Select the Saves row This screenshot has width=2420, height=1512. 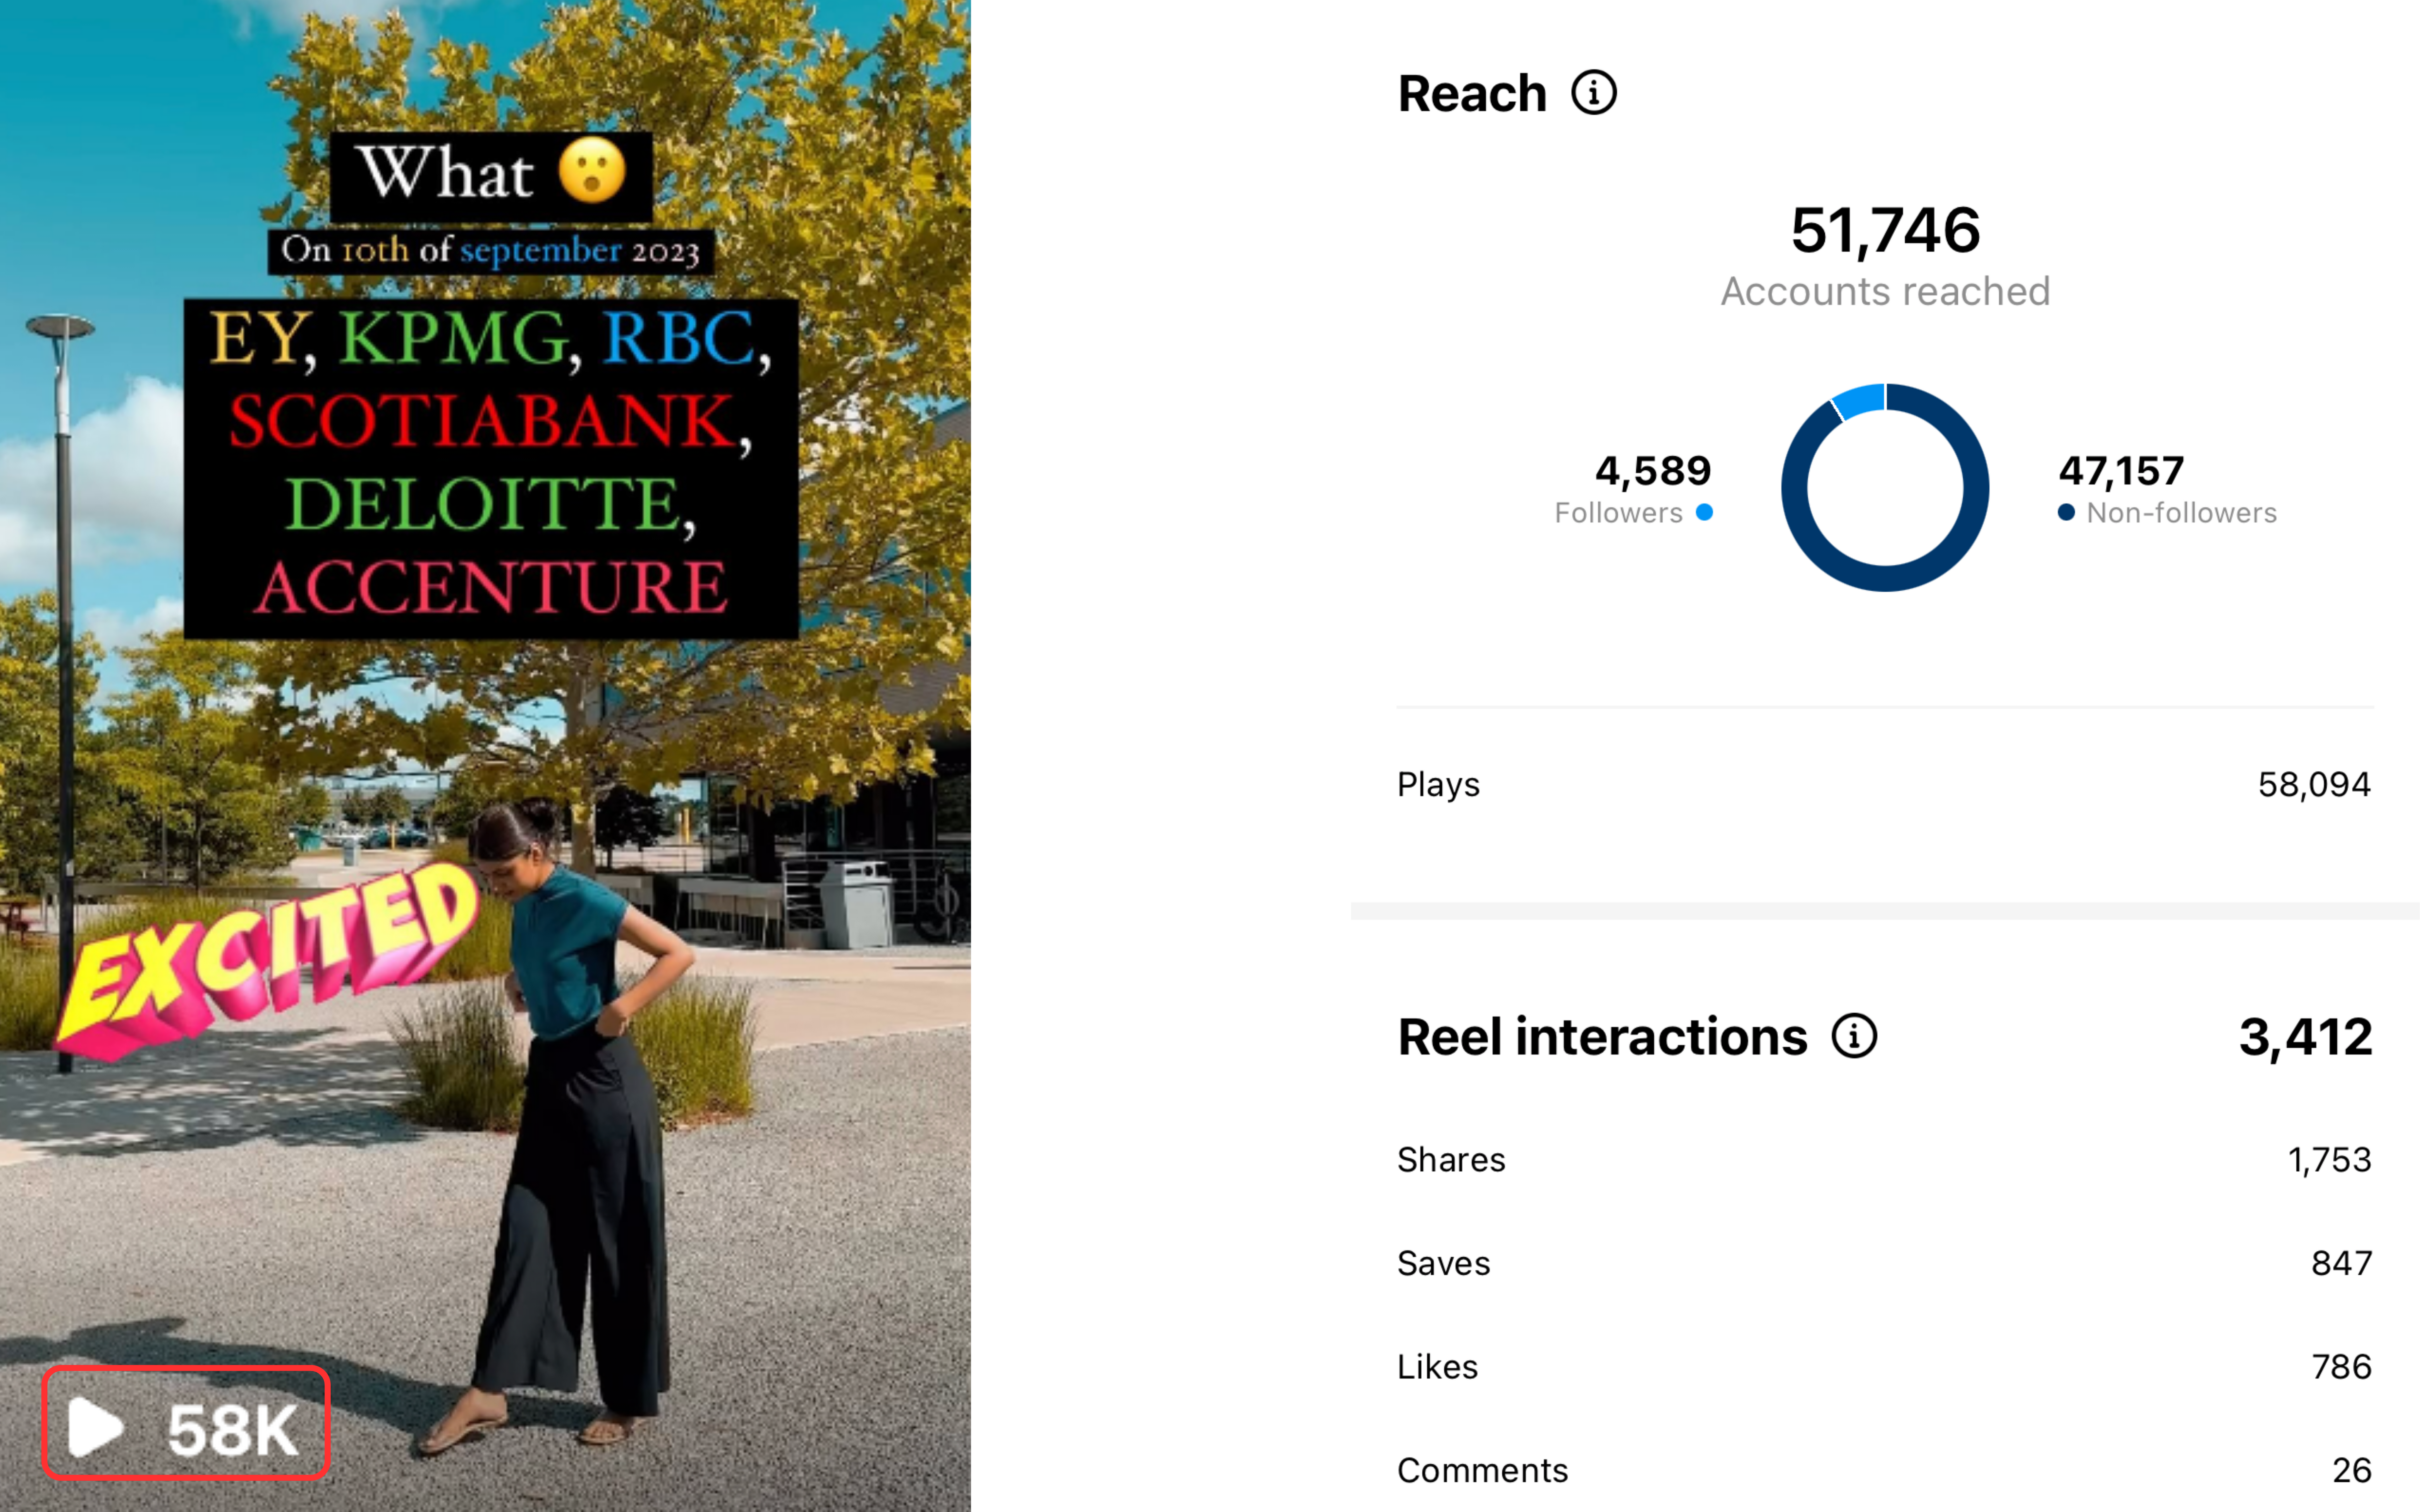(x=1884, y=1263)
